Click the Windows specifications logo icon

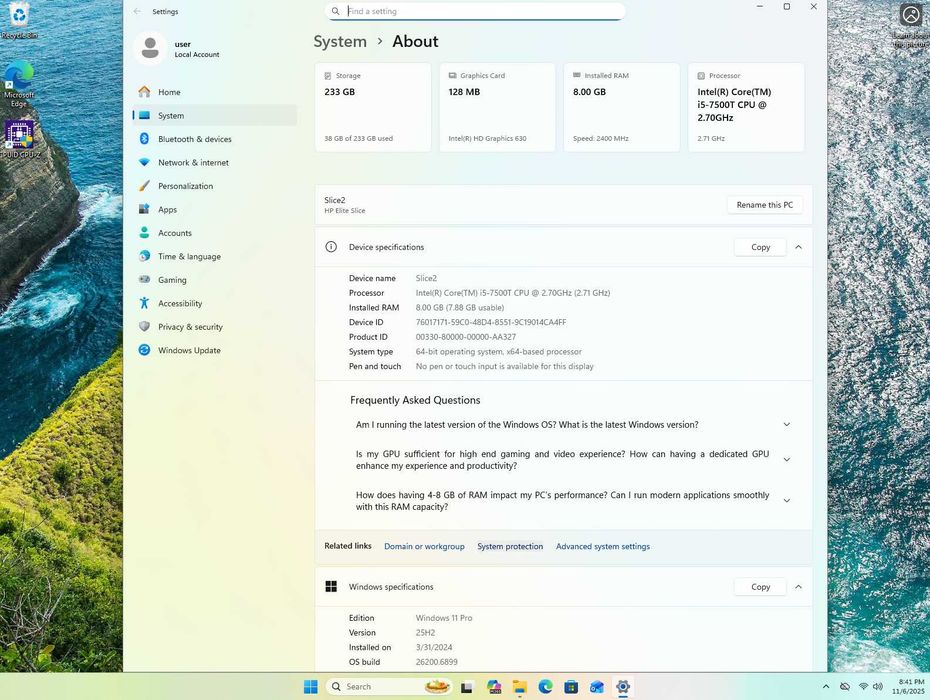coord(331,587)
